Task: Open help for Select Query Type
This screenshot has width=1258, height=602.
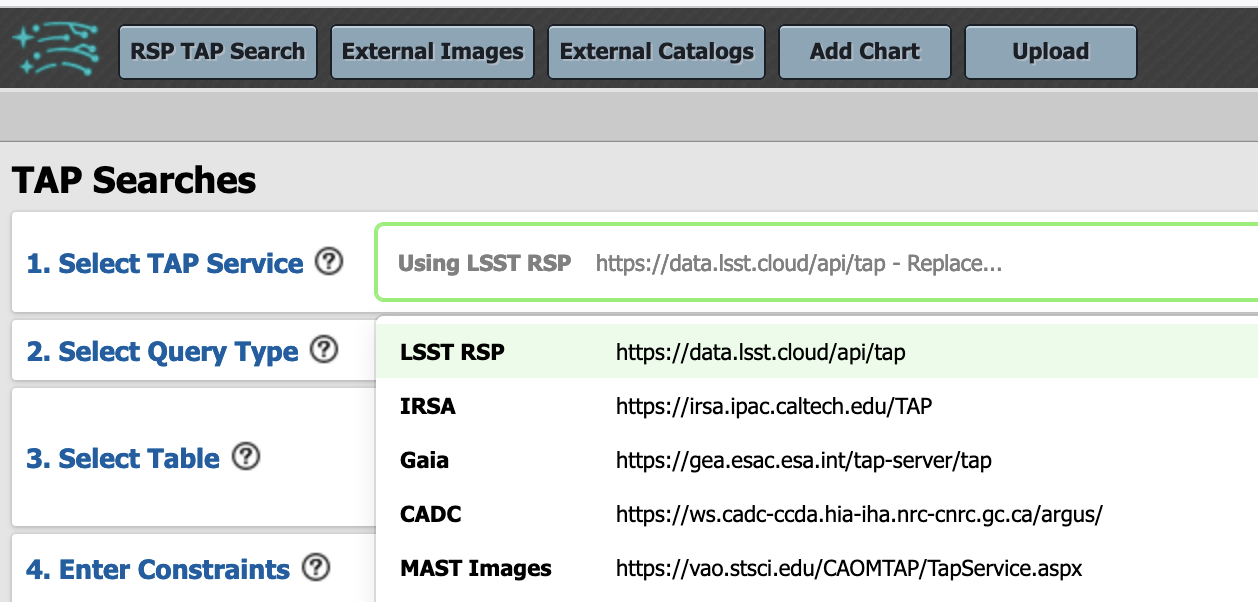Action: point(324,350)
